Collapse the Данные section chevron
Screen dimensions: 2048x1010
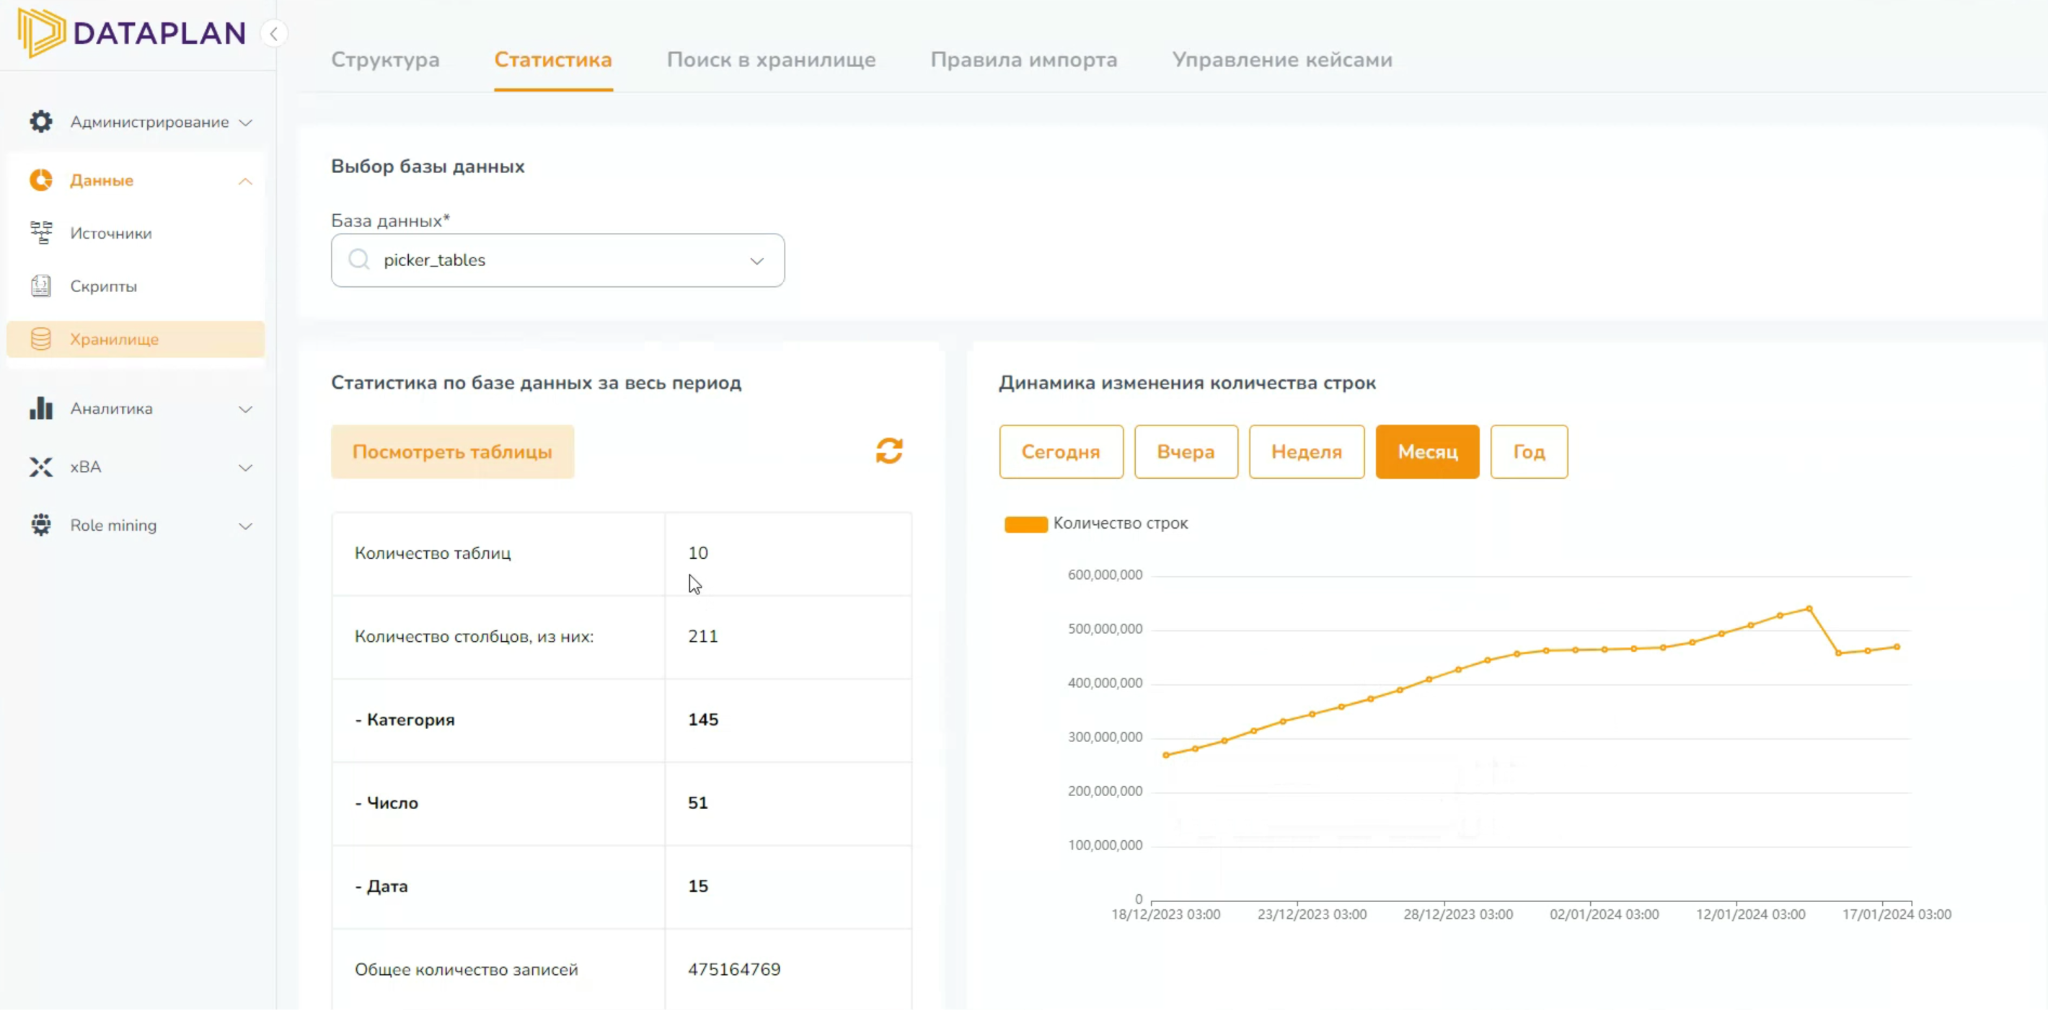[x=245, y=181]
